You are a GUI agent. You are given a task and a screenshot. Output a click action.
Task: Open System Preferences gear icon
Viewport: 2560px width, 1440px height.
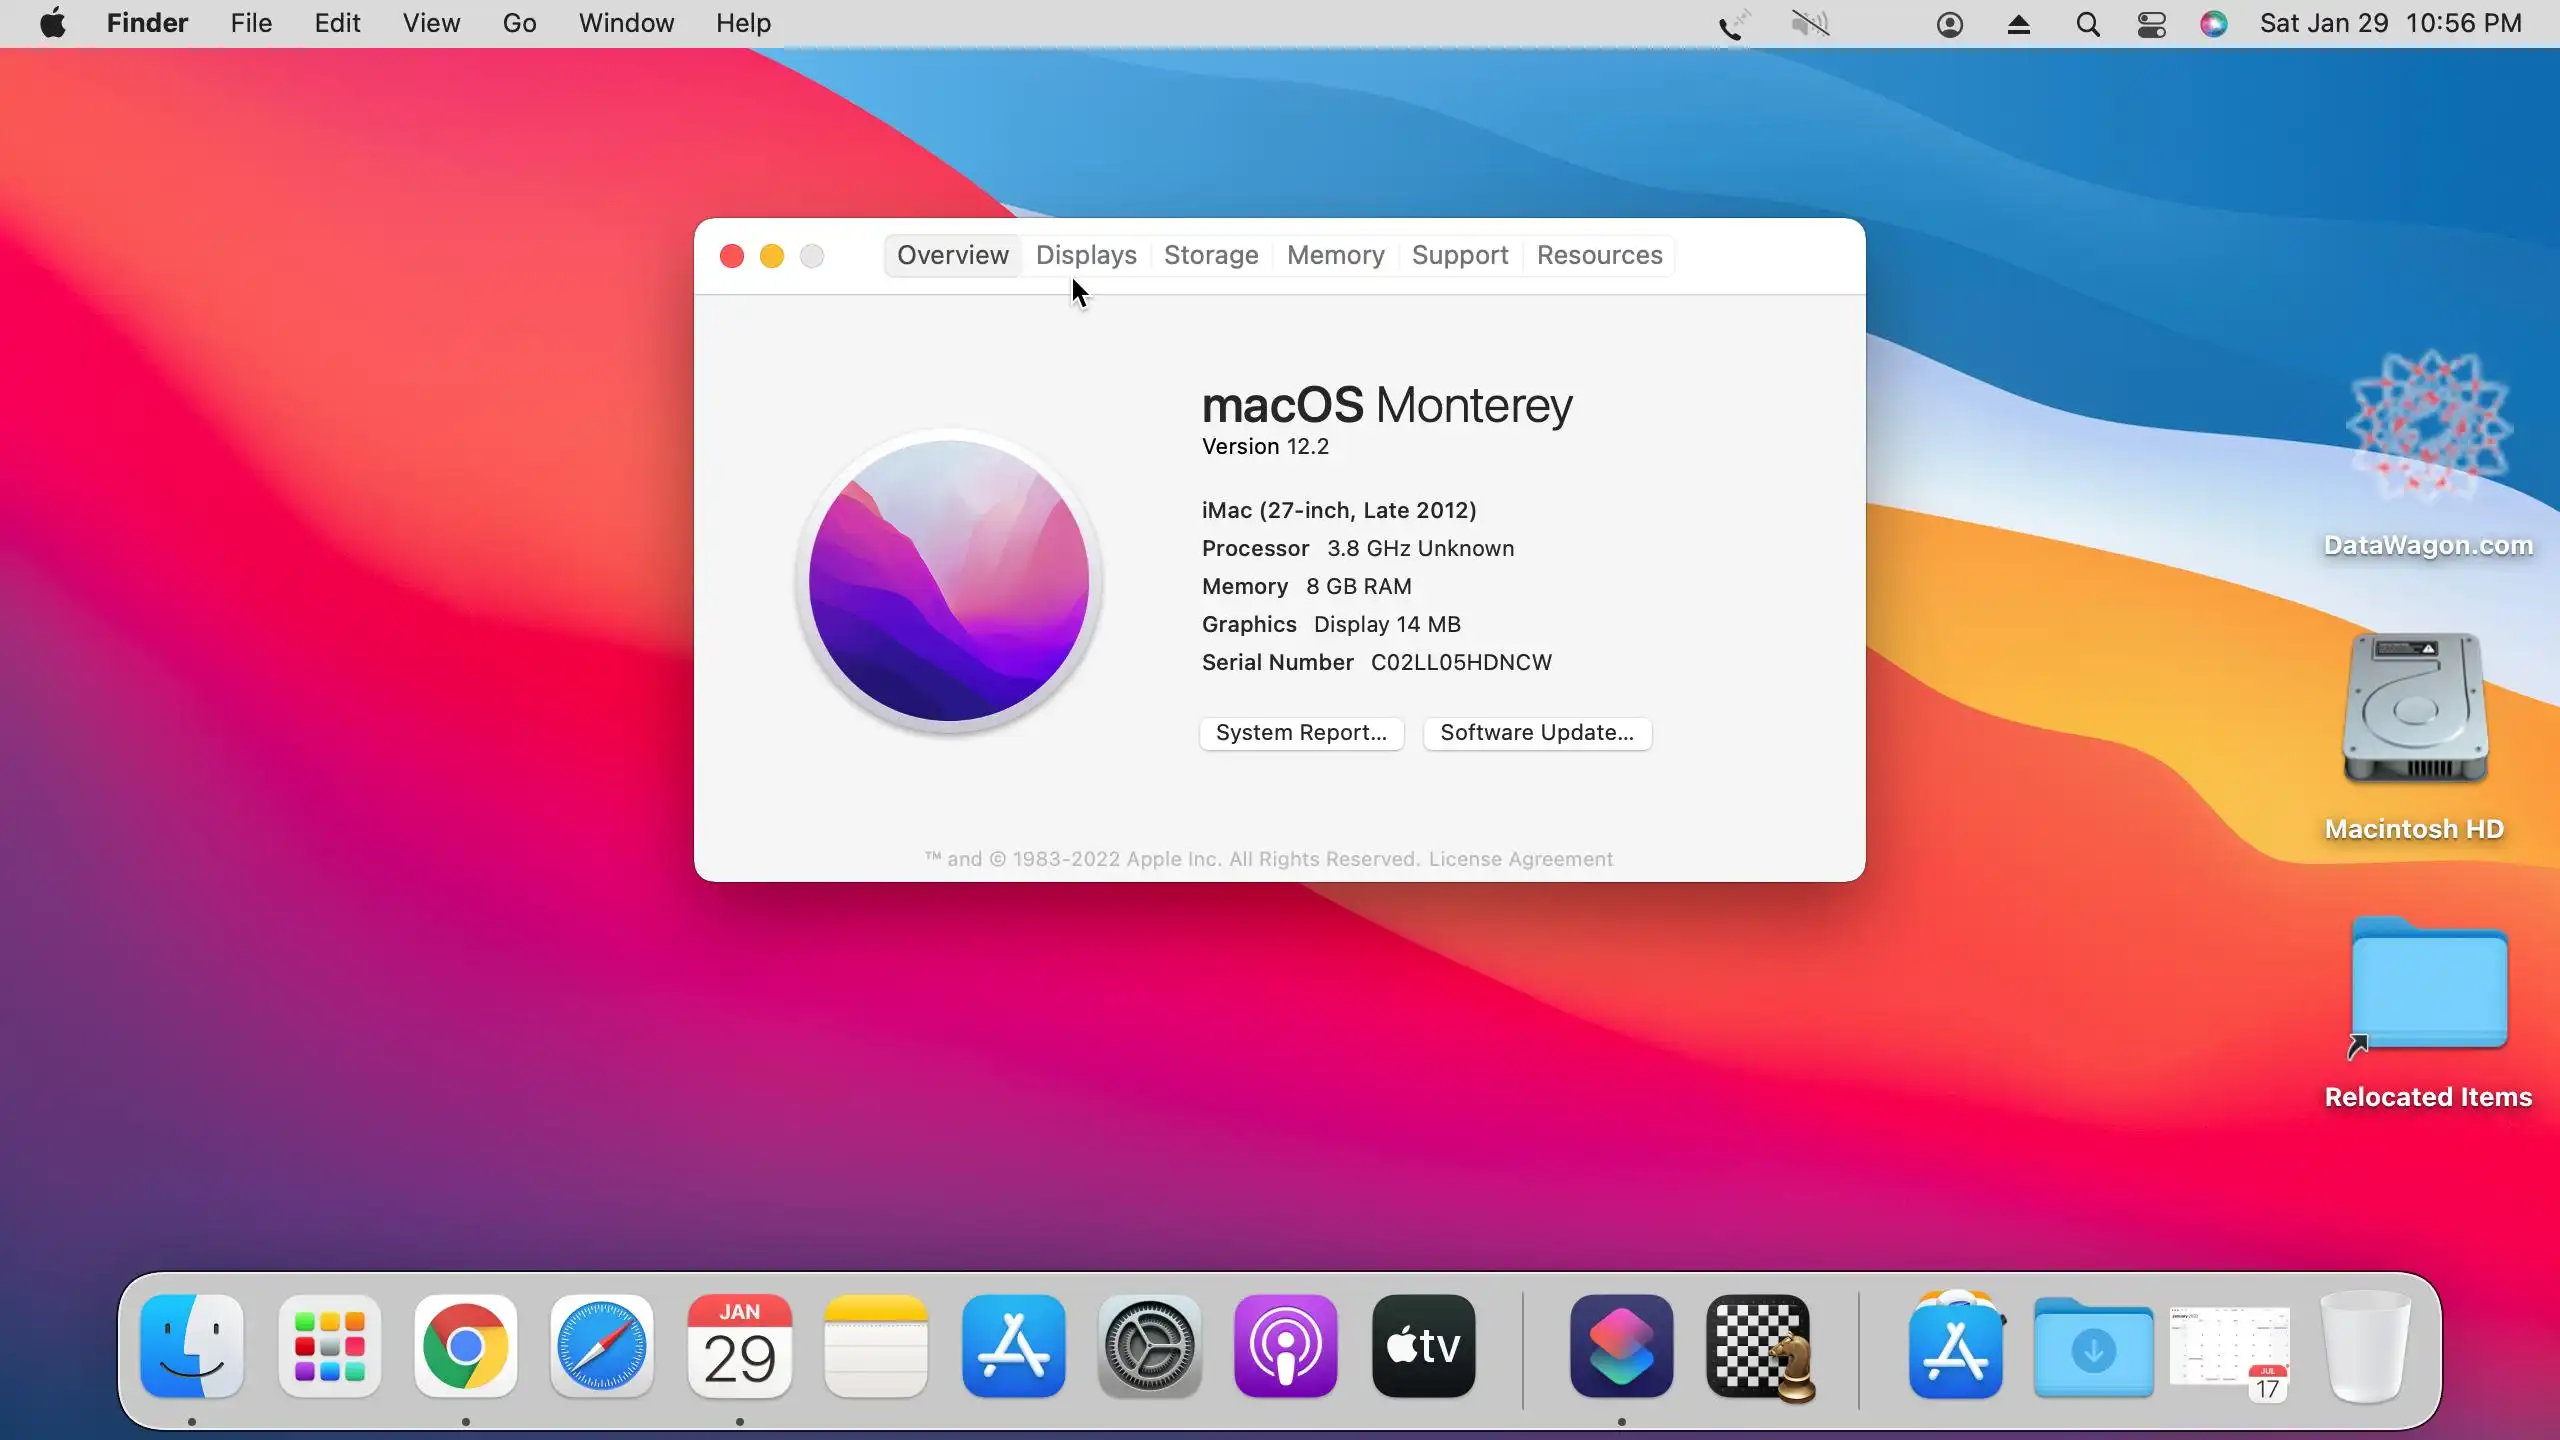pos(1149,1346)
